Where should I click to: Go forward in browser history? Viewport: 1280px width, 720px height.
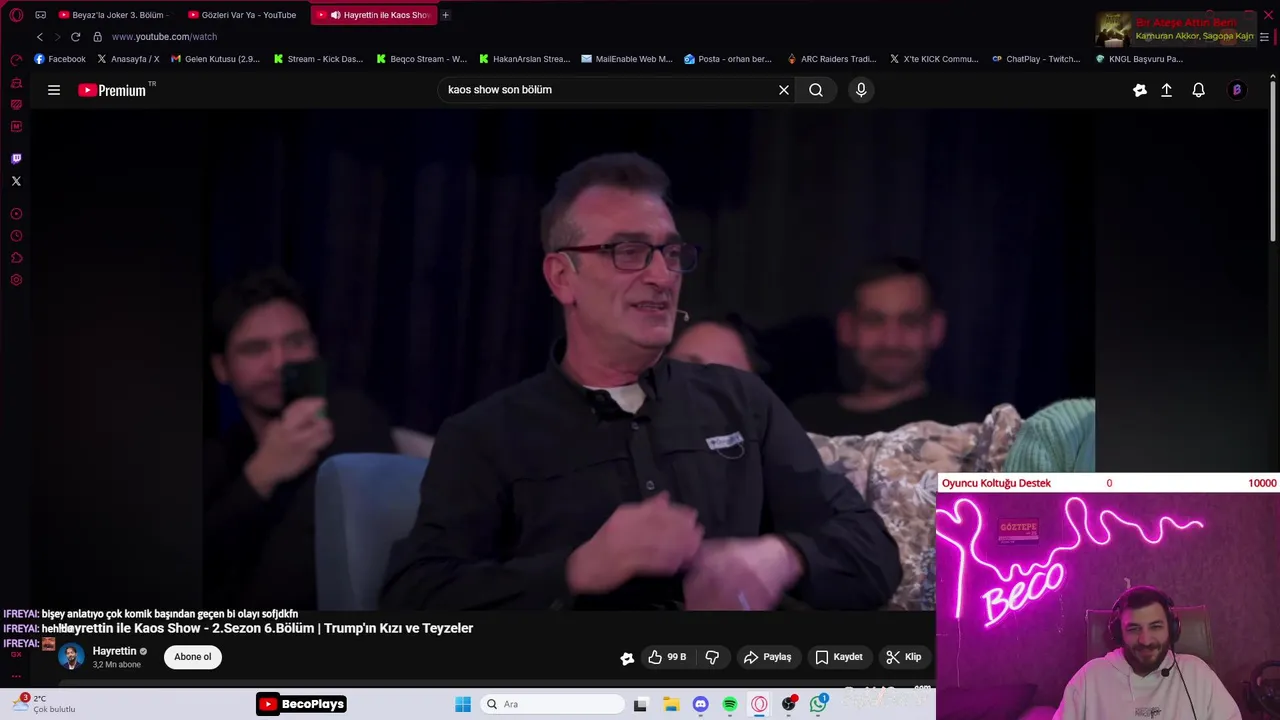(57, 37)
